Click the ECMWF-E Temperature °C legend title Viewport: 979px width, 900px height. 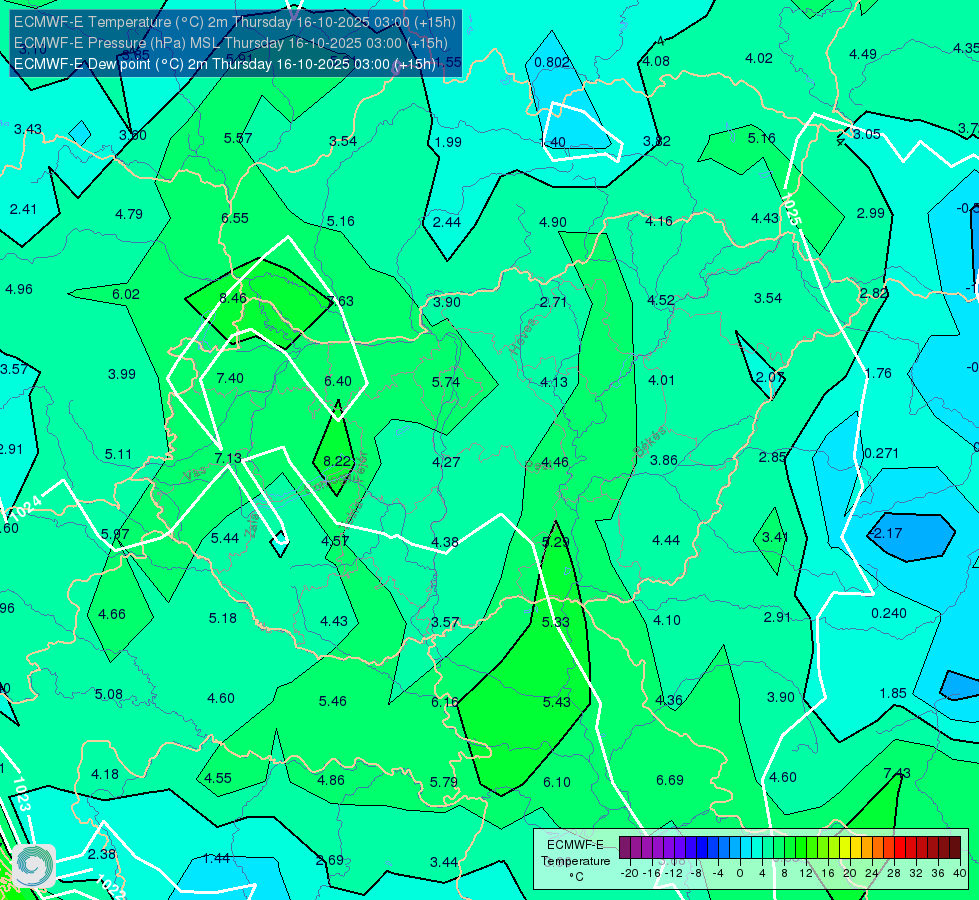(x=575, y=861)
